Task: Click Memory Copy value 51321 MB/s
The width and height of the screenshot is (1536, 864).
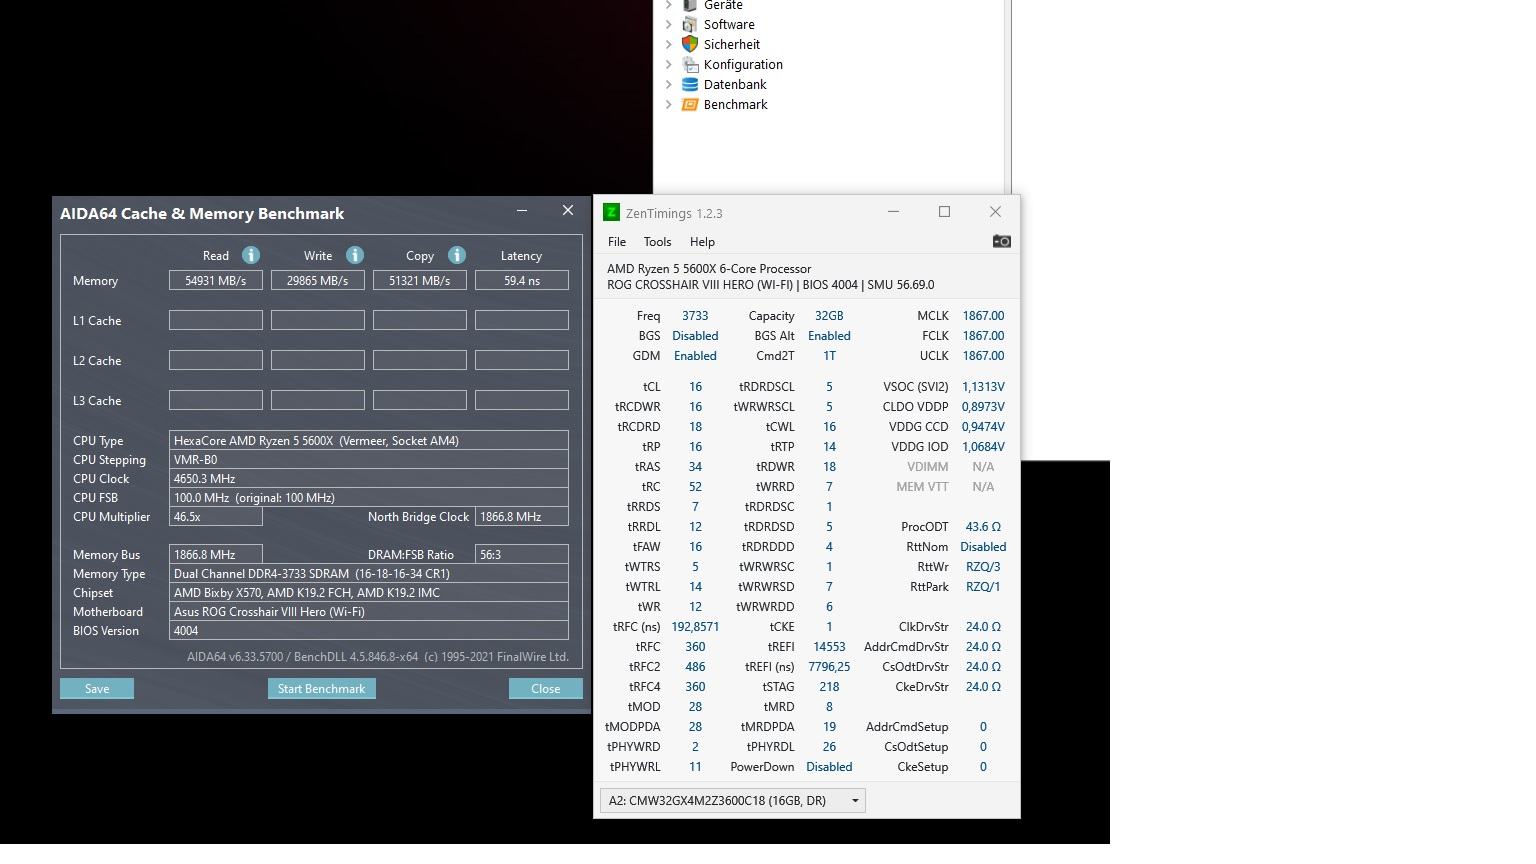Action: 420,280
